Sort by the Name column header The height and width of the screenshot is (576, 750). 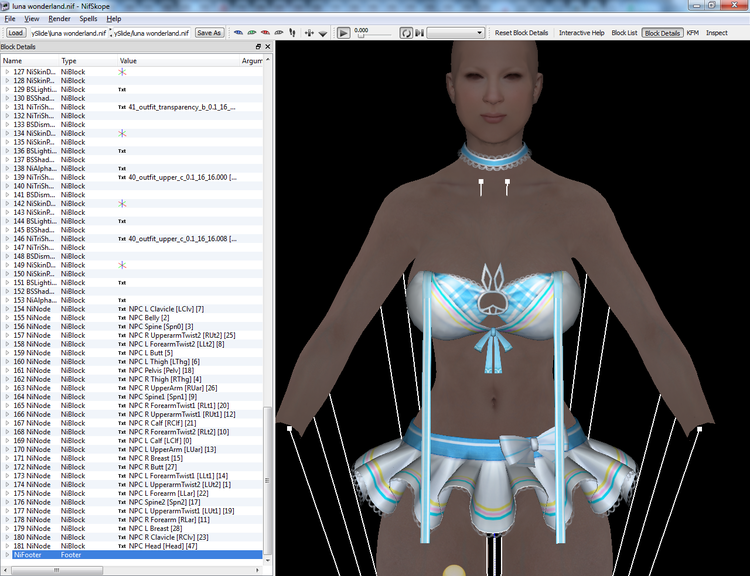pos(30,61)
